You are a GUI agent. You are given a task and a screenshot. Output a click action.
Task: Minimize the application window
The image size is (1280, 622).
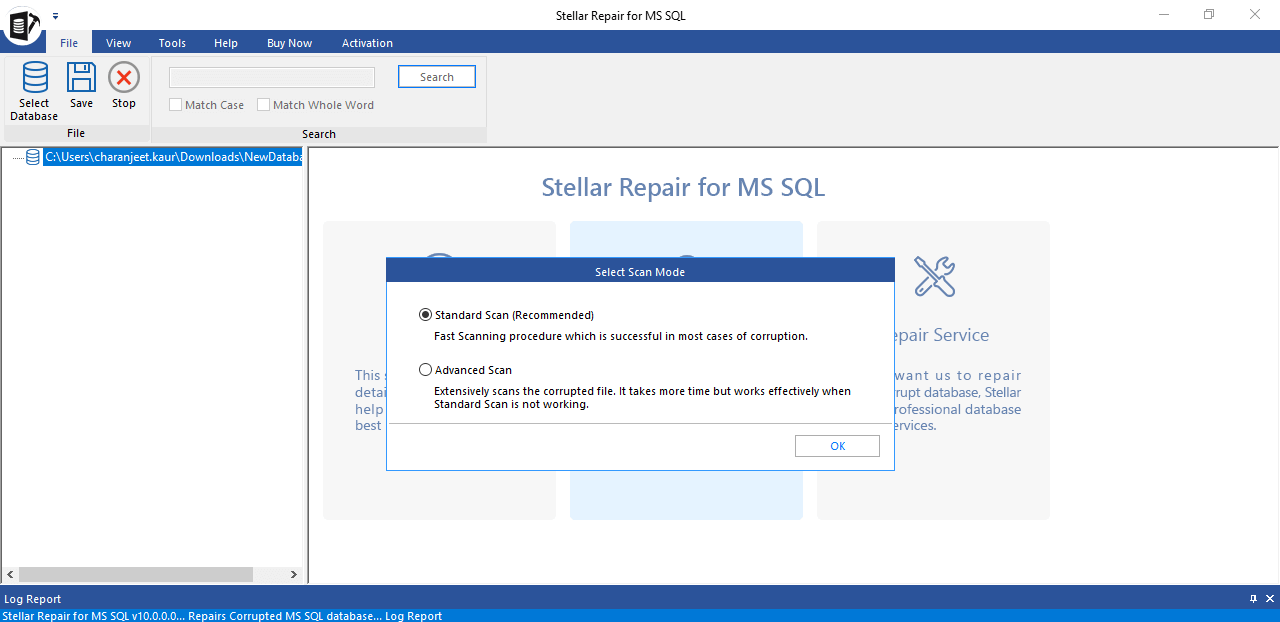tap(1163, 15)
